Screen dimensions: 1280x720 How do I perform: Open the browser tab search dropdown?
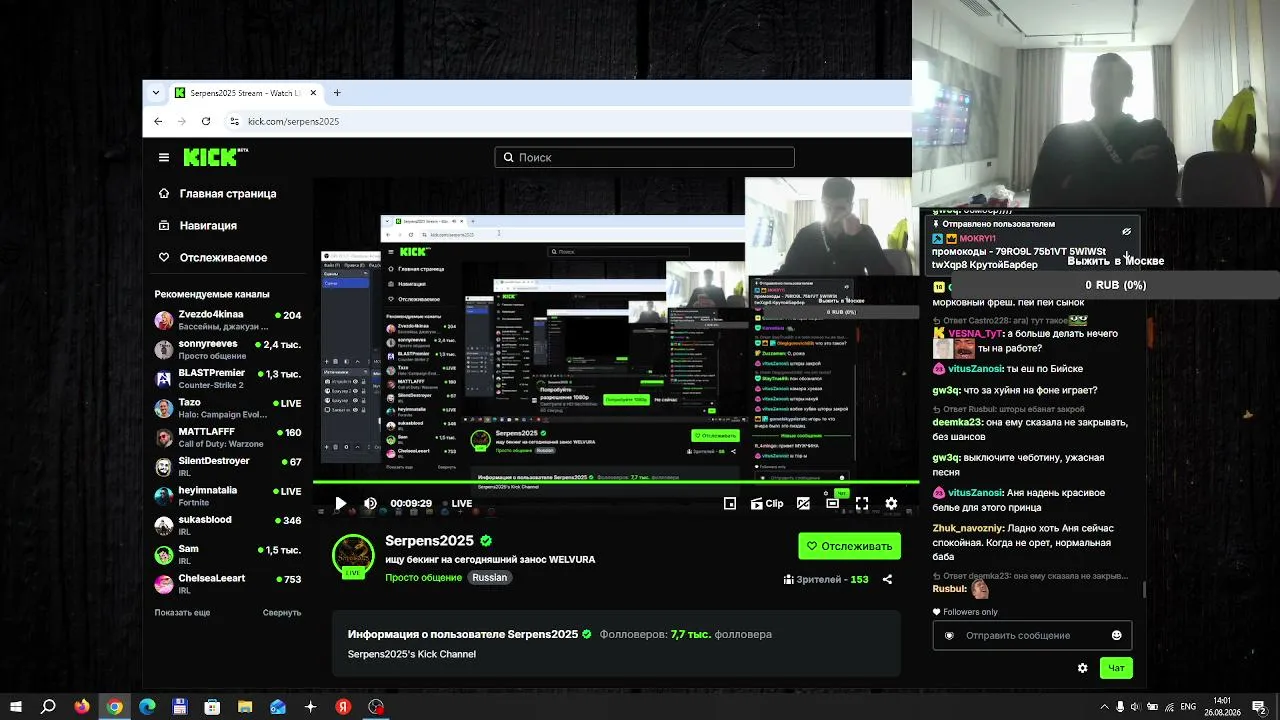point(155,93)
